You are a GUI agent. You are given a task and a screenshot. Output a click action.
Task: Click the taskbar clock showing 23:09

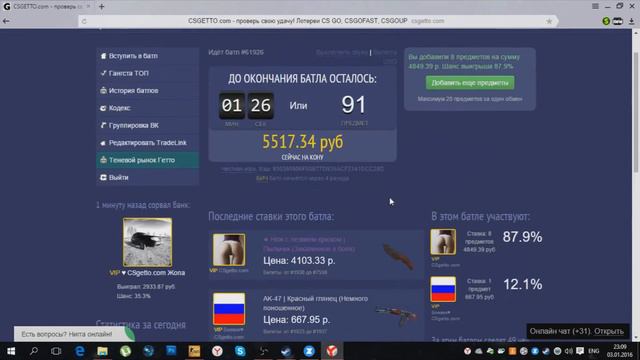point(620,351)
